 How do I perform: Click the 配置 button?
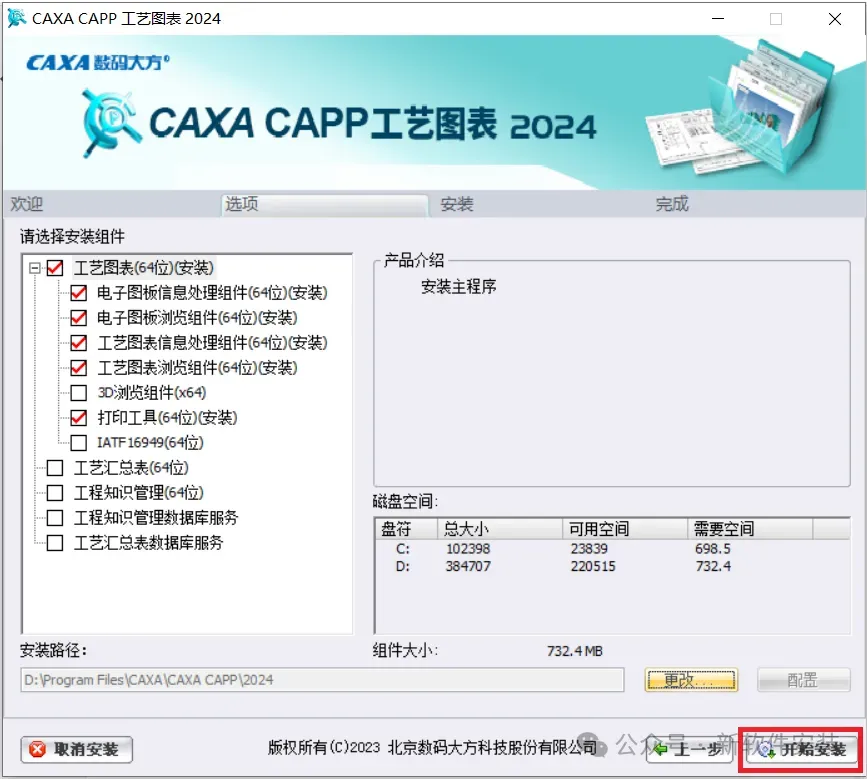(803, 679)
